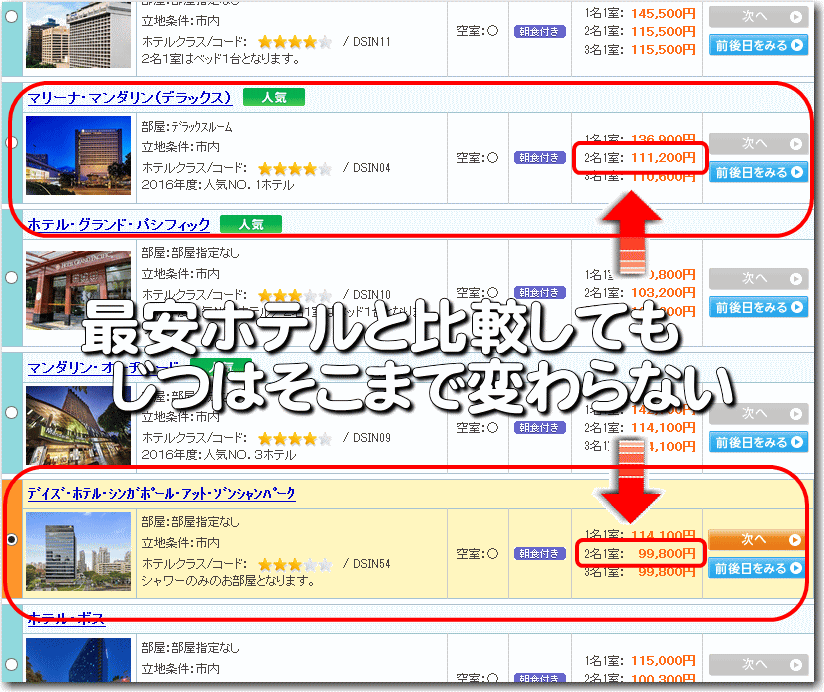Click the 145,500円 single room price
This screenshot has height=692, width=824.
point(663,14)
